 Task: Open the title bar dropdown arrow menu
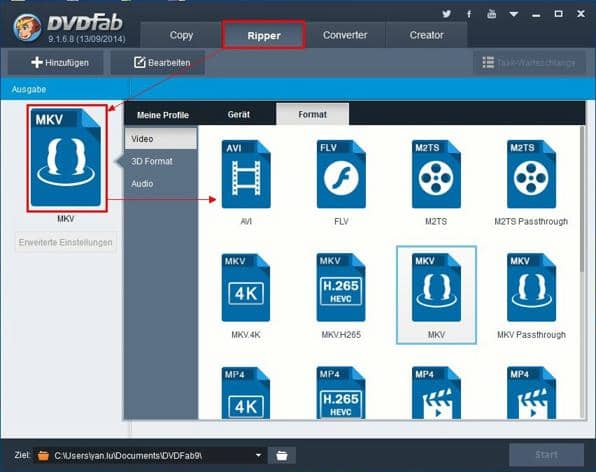(514, 14)
